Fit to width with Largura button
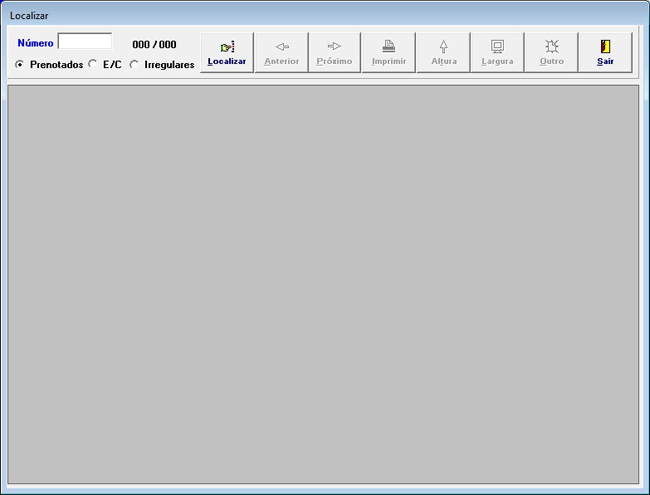650x495 pixels. (497, 53)
